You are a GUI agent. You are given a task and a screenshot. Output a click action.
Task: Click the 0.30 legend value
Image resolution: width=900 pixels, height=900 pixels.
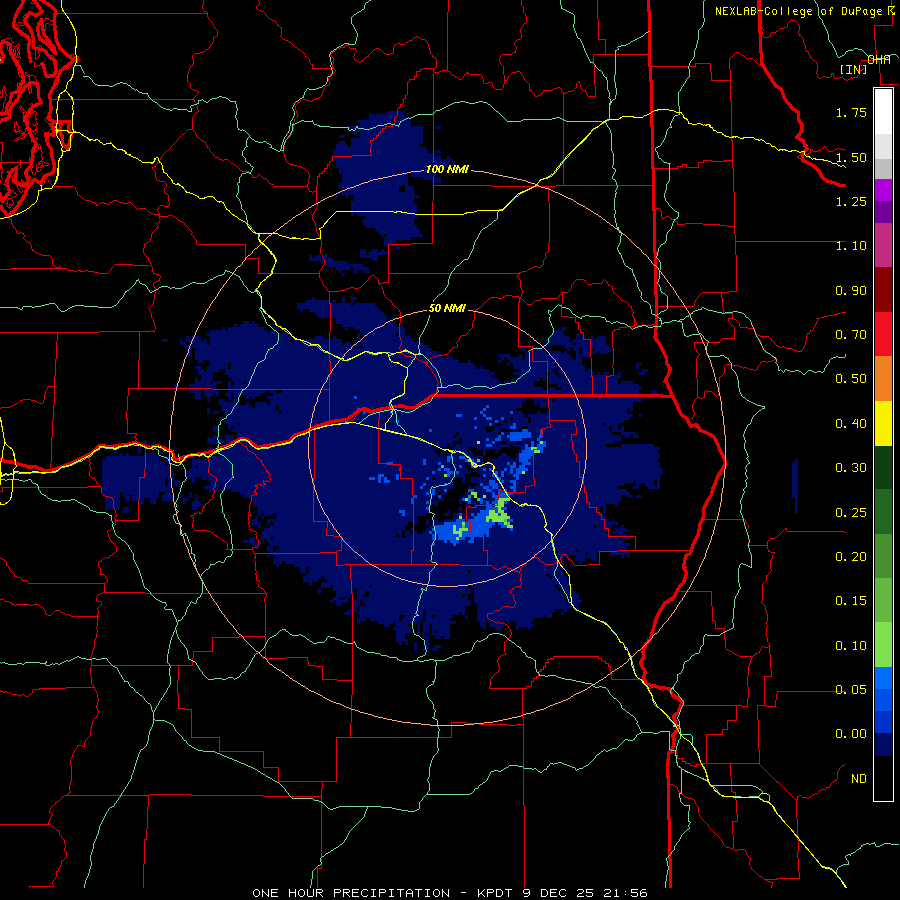[851, 468]
